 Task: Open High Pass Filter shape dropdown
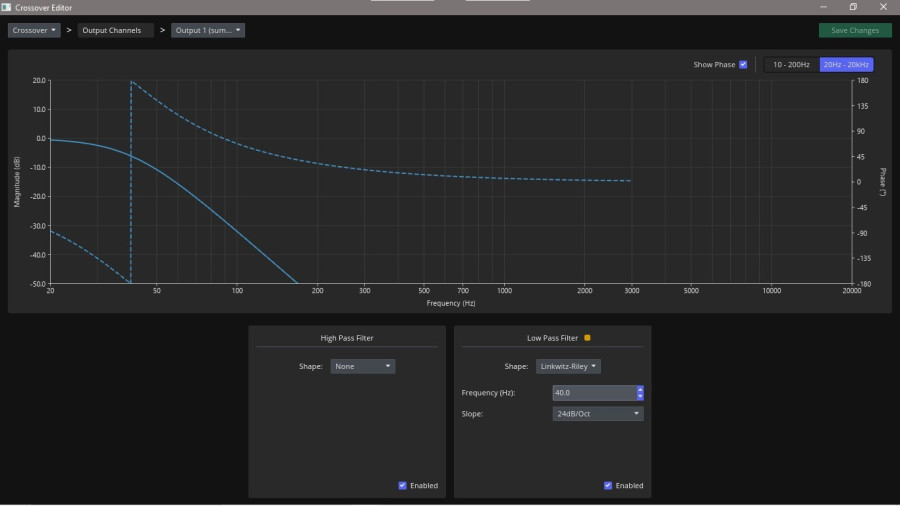(362, 366)
